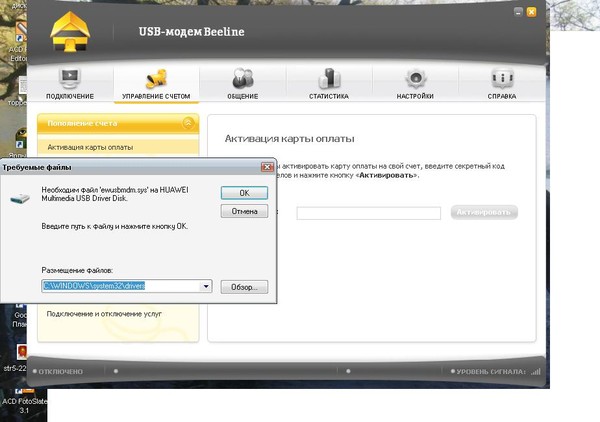Collapse the Пополнение счета panel chevron
Screen dimensions: 600x422
coord(188,123)
